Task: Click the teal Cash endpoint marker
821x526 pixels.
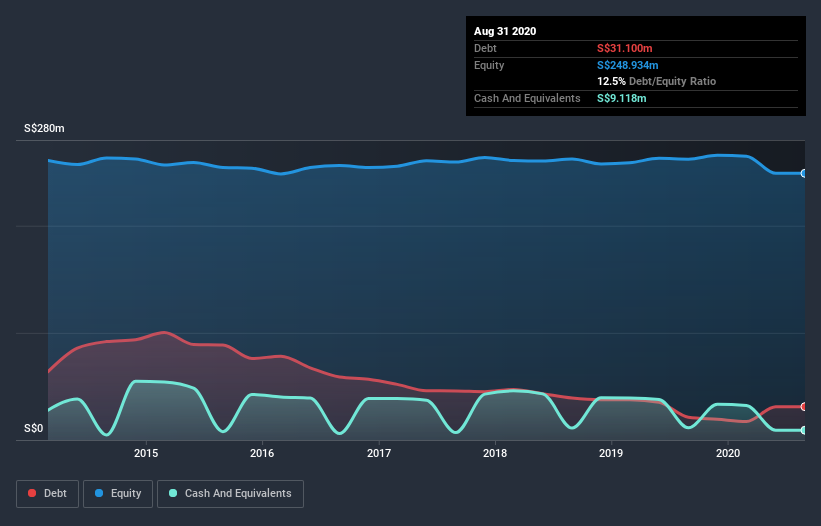Action: tap(804, 430)
